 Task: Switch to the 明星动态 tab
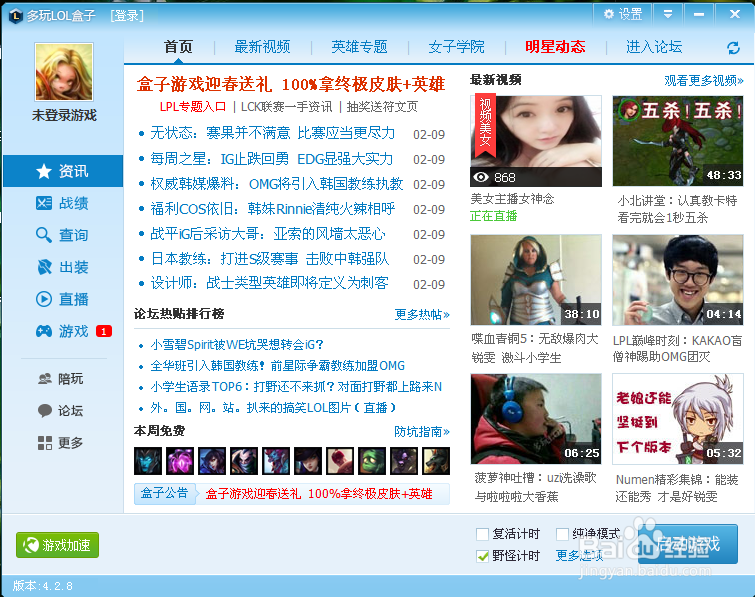click(x=555, y=47)
